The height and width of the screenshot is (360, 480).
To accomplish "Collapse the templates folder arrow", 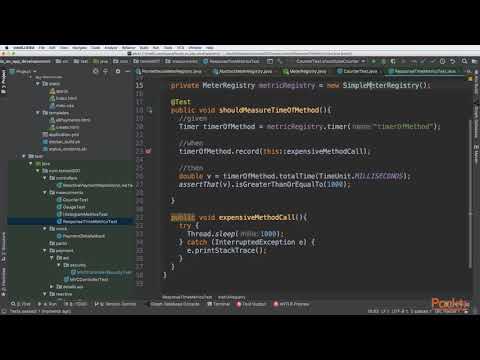I will click(38, 113).
